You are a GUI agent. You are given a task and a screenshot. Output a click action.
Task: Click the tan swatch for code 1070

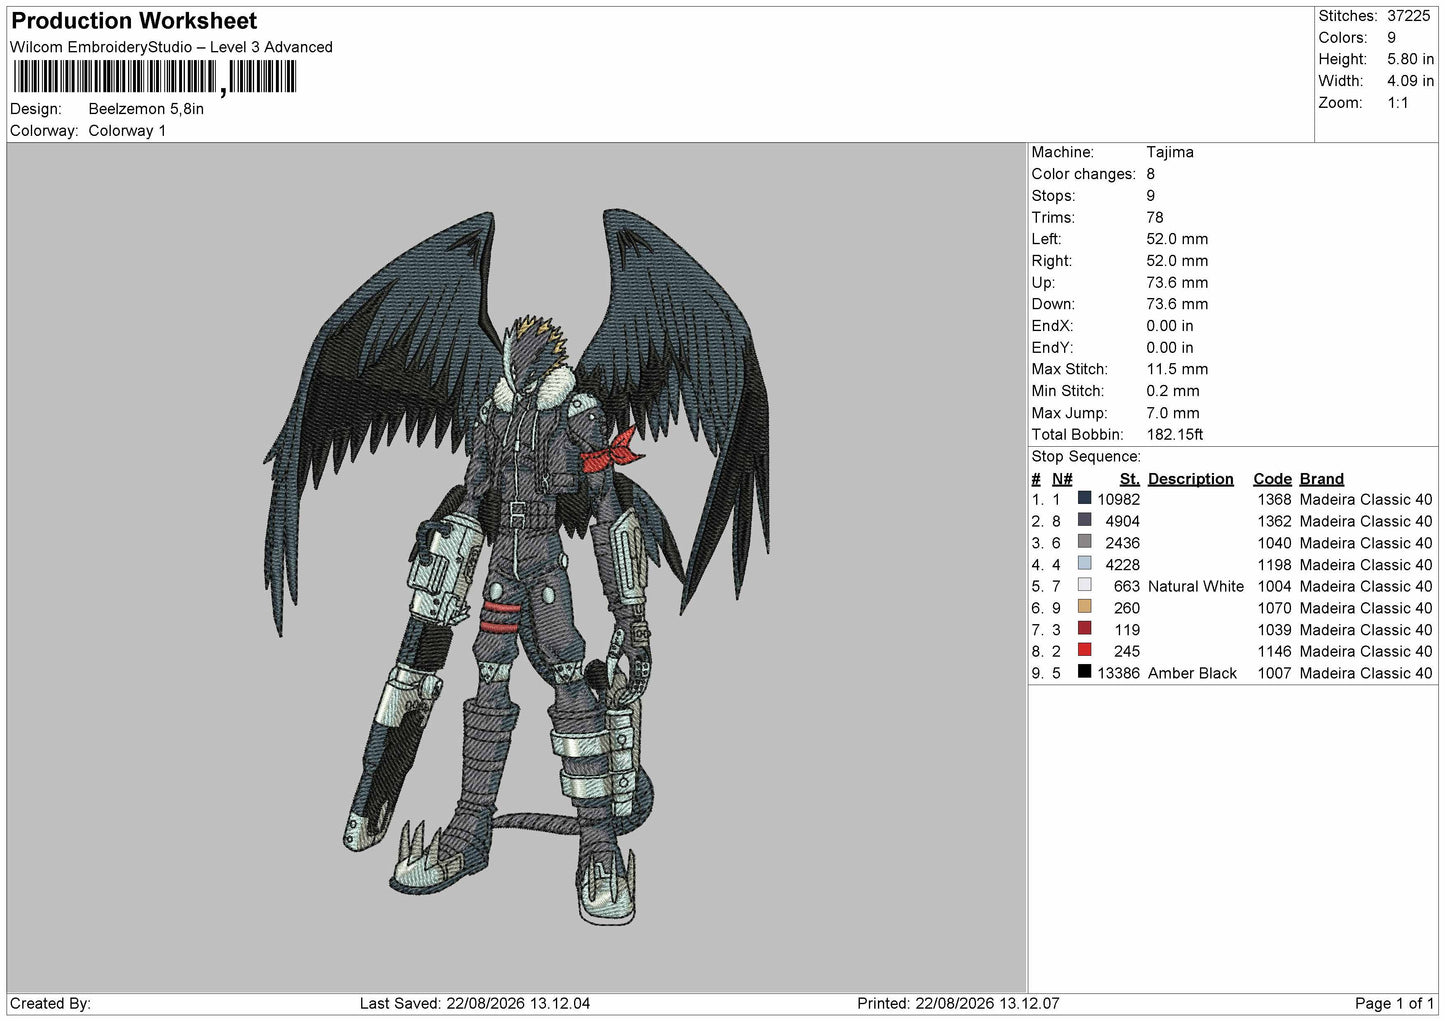click(1084, 607)
